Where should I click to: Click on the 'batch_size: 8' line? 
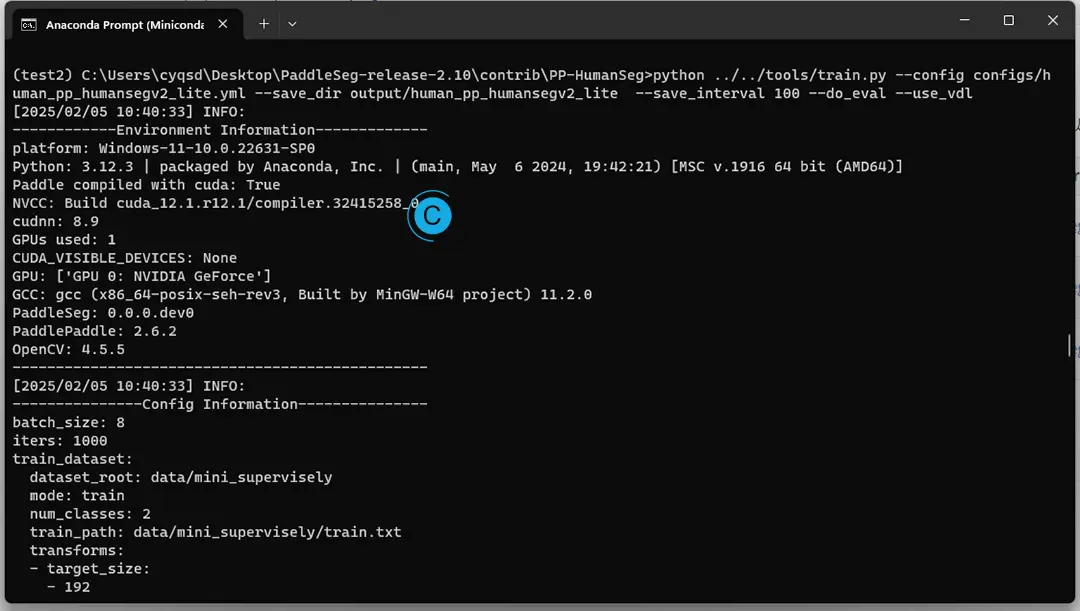pyautogui.click(x=68, y=423)
